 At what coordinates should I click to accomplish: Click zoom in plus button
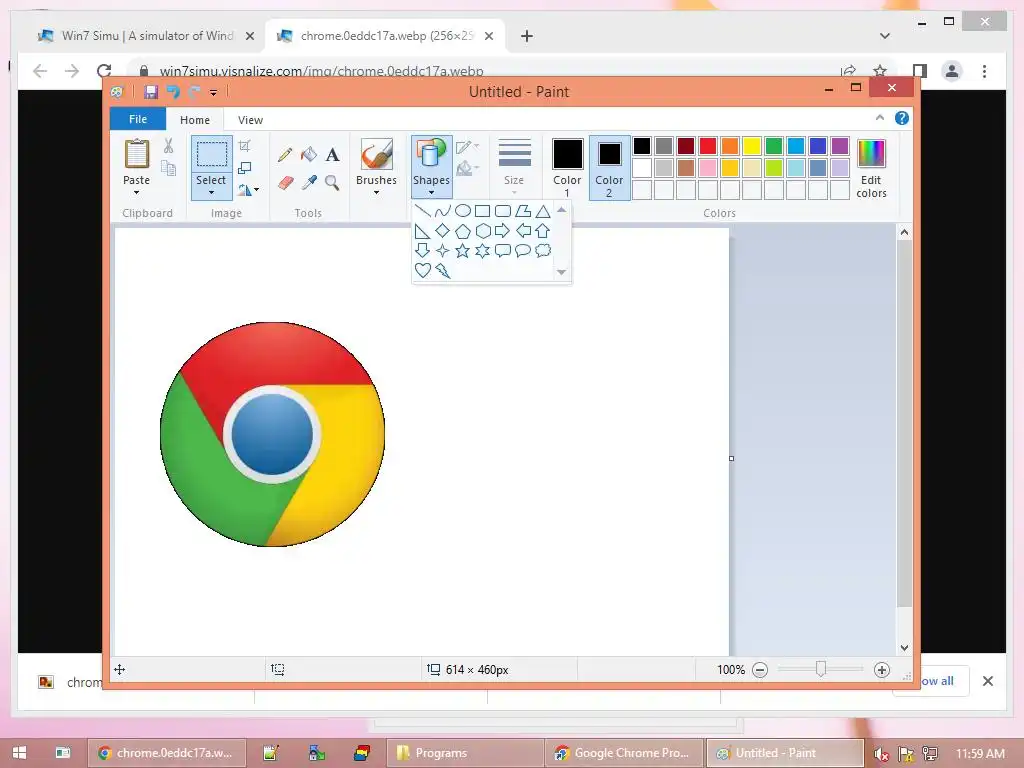pyautogui.click(x=882, y=670)
